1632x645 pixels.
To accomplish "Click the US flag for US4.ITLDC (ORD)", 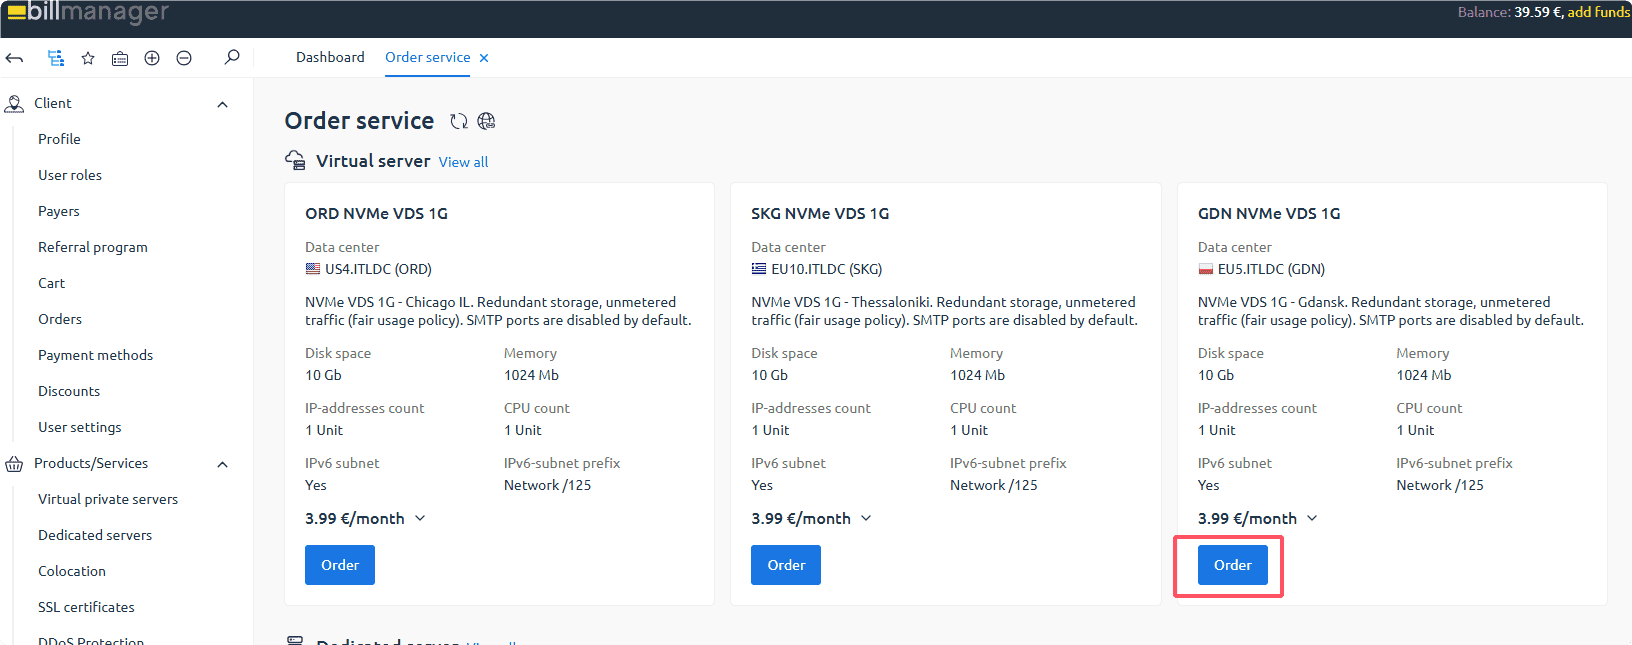I will pos(313,269).
